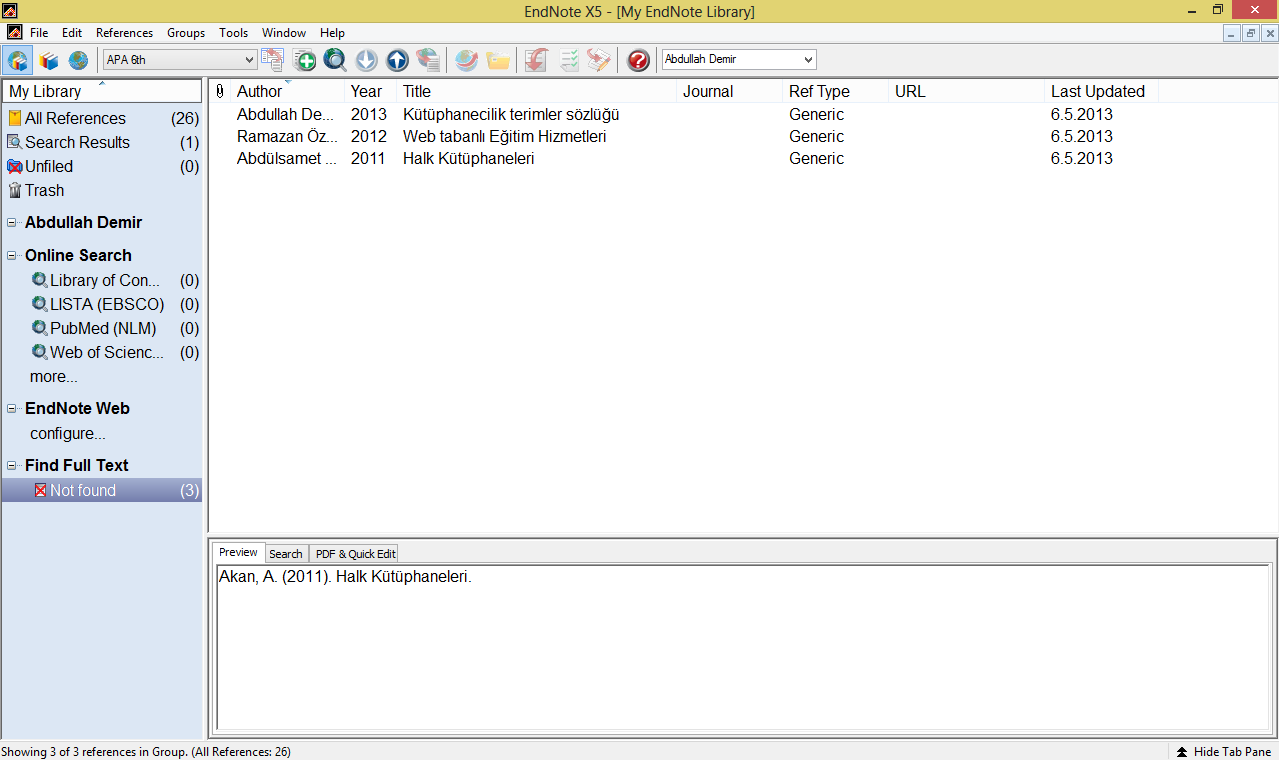Click configure... under EndNote Web
The height and width of the screenshot is (760, 1279).
(68, 434)
